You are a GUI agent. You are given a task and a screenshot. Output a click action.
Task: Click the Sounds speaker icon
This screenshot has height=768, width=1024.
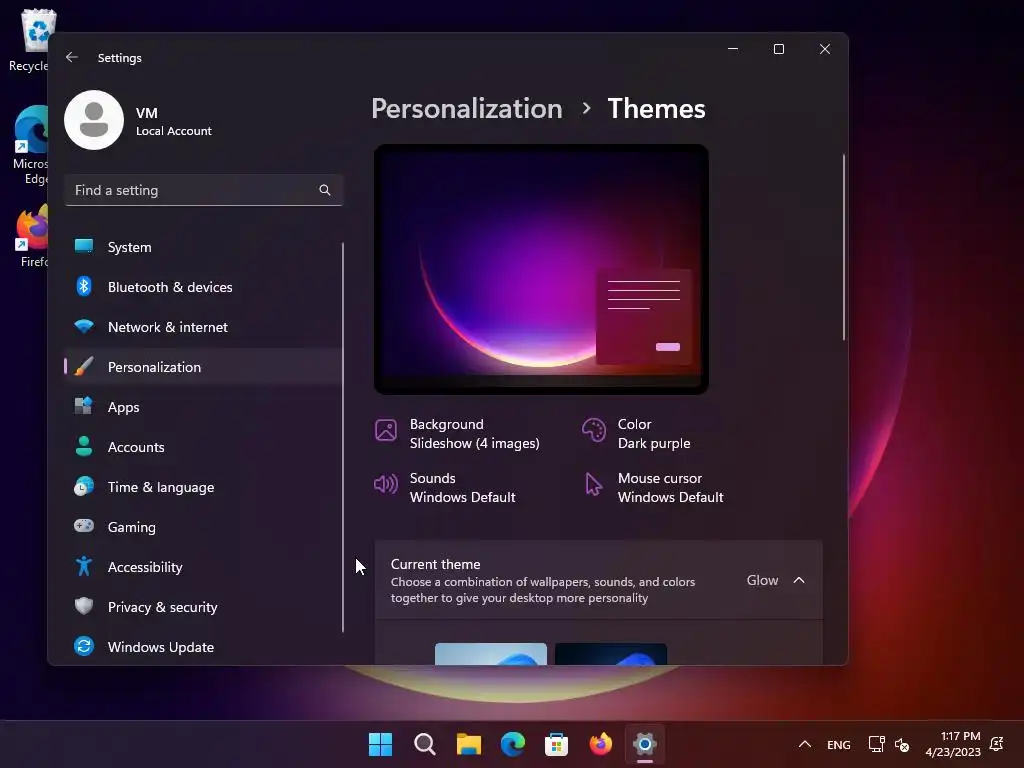(x=386, y=484)
